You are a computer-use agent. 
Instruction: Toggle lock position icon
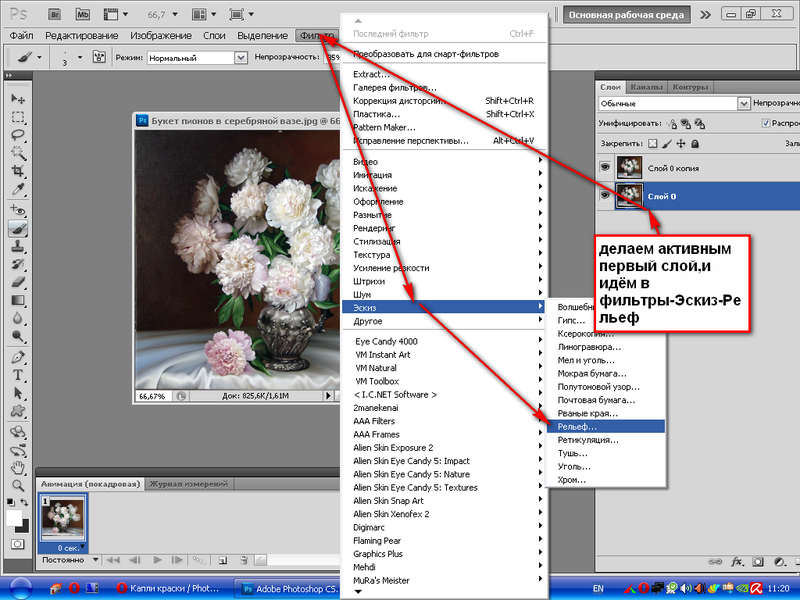681,144
